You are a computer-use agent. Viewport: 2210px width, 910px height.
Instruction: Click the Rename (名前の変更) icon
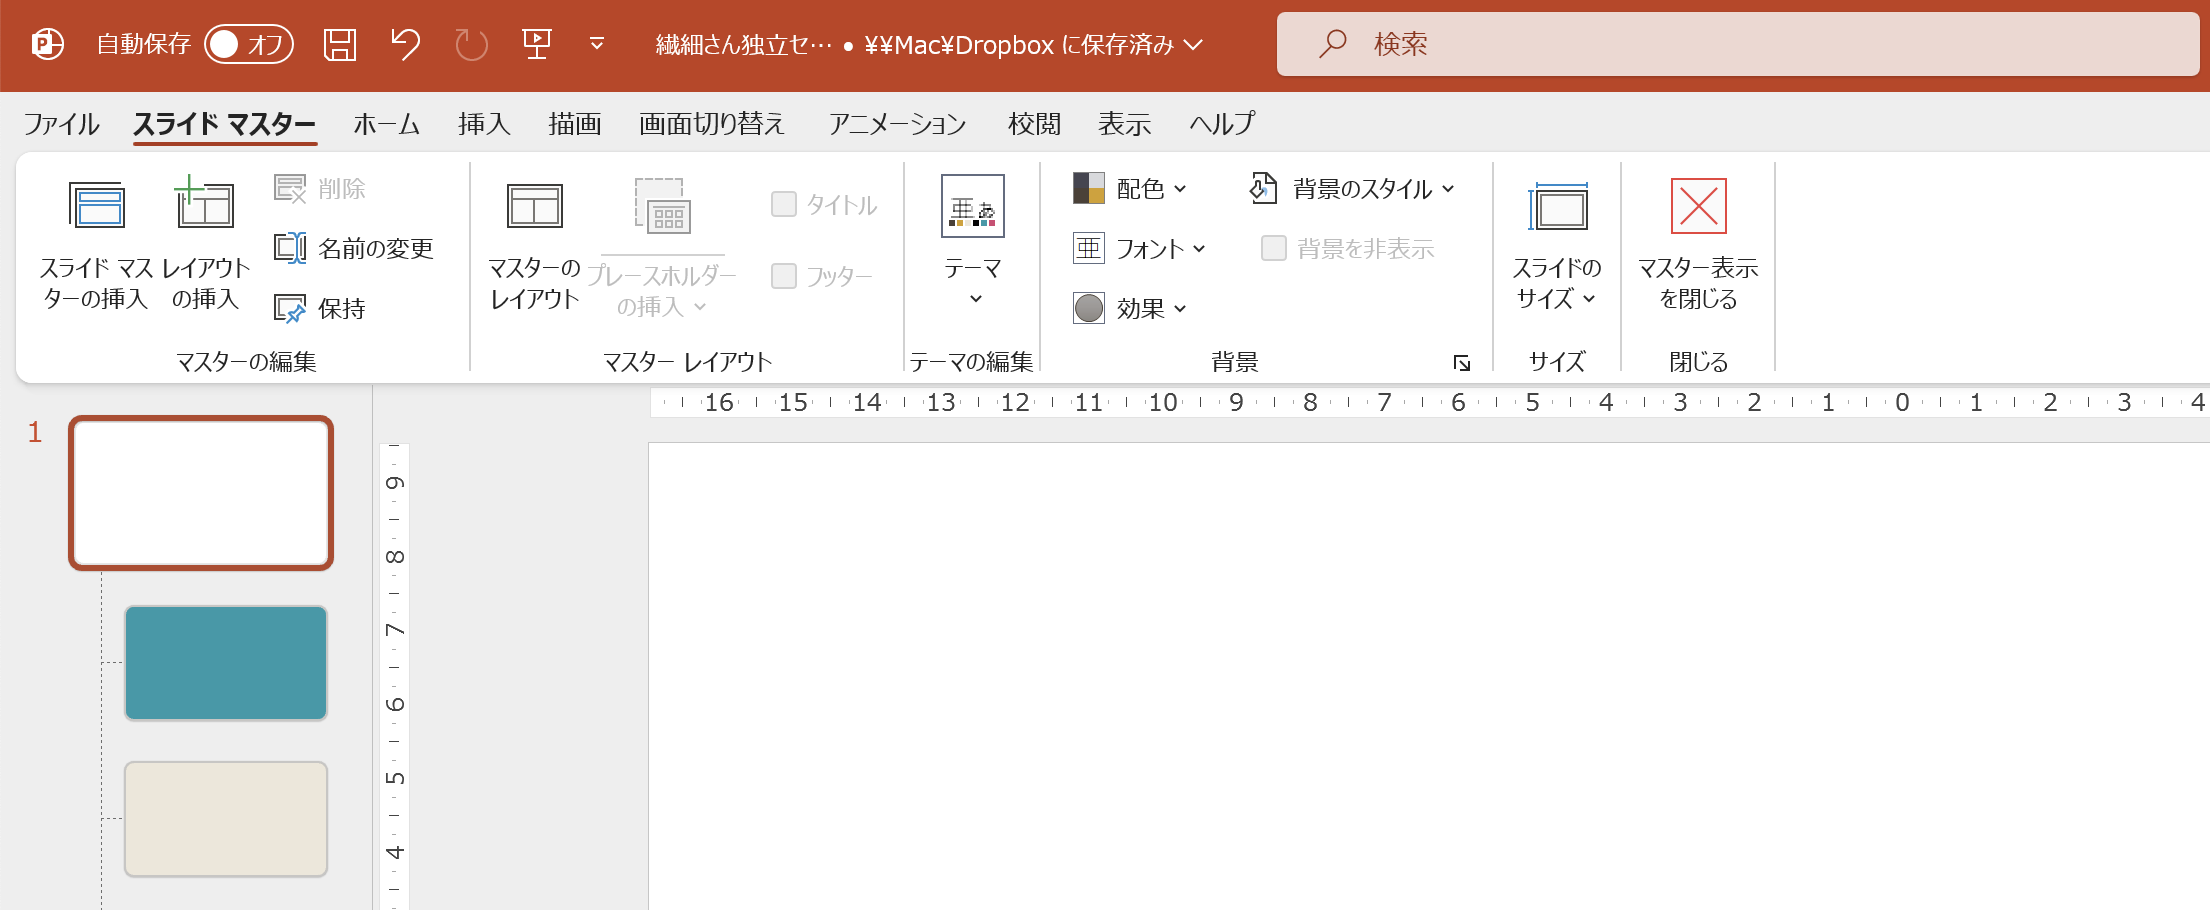click(x=290, y=248)
